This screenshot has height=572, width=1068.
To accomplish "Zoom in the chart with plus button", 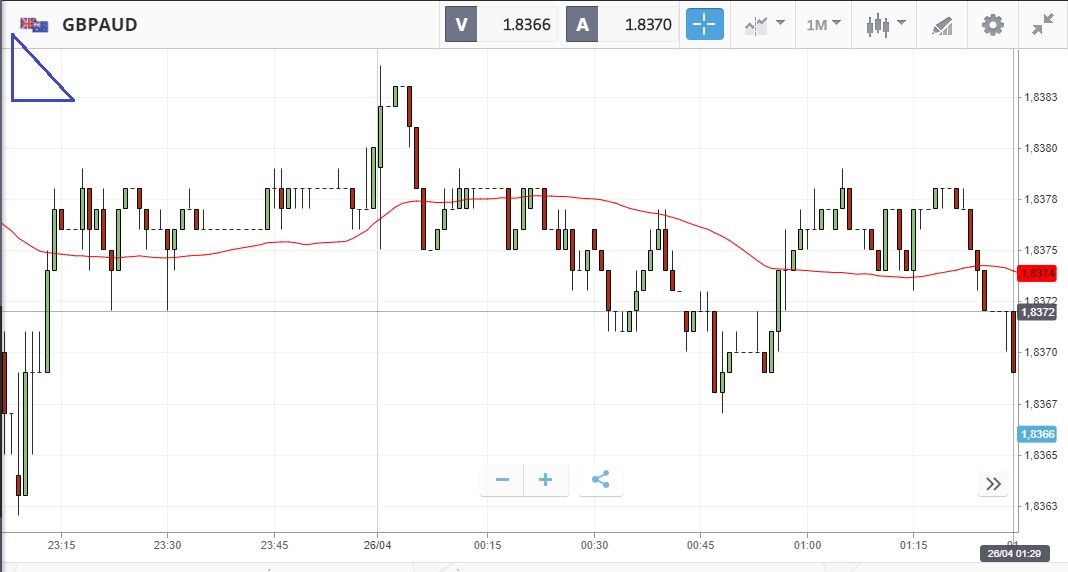I will pyautogui.click(x=546, y=480).
